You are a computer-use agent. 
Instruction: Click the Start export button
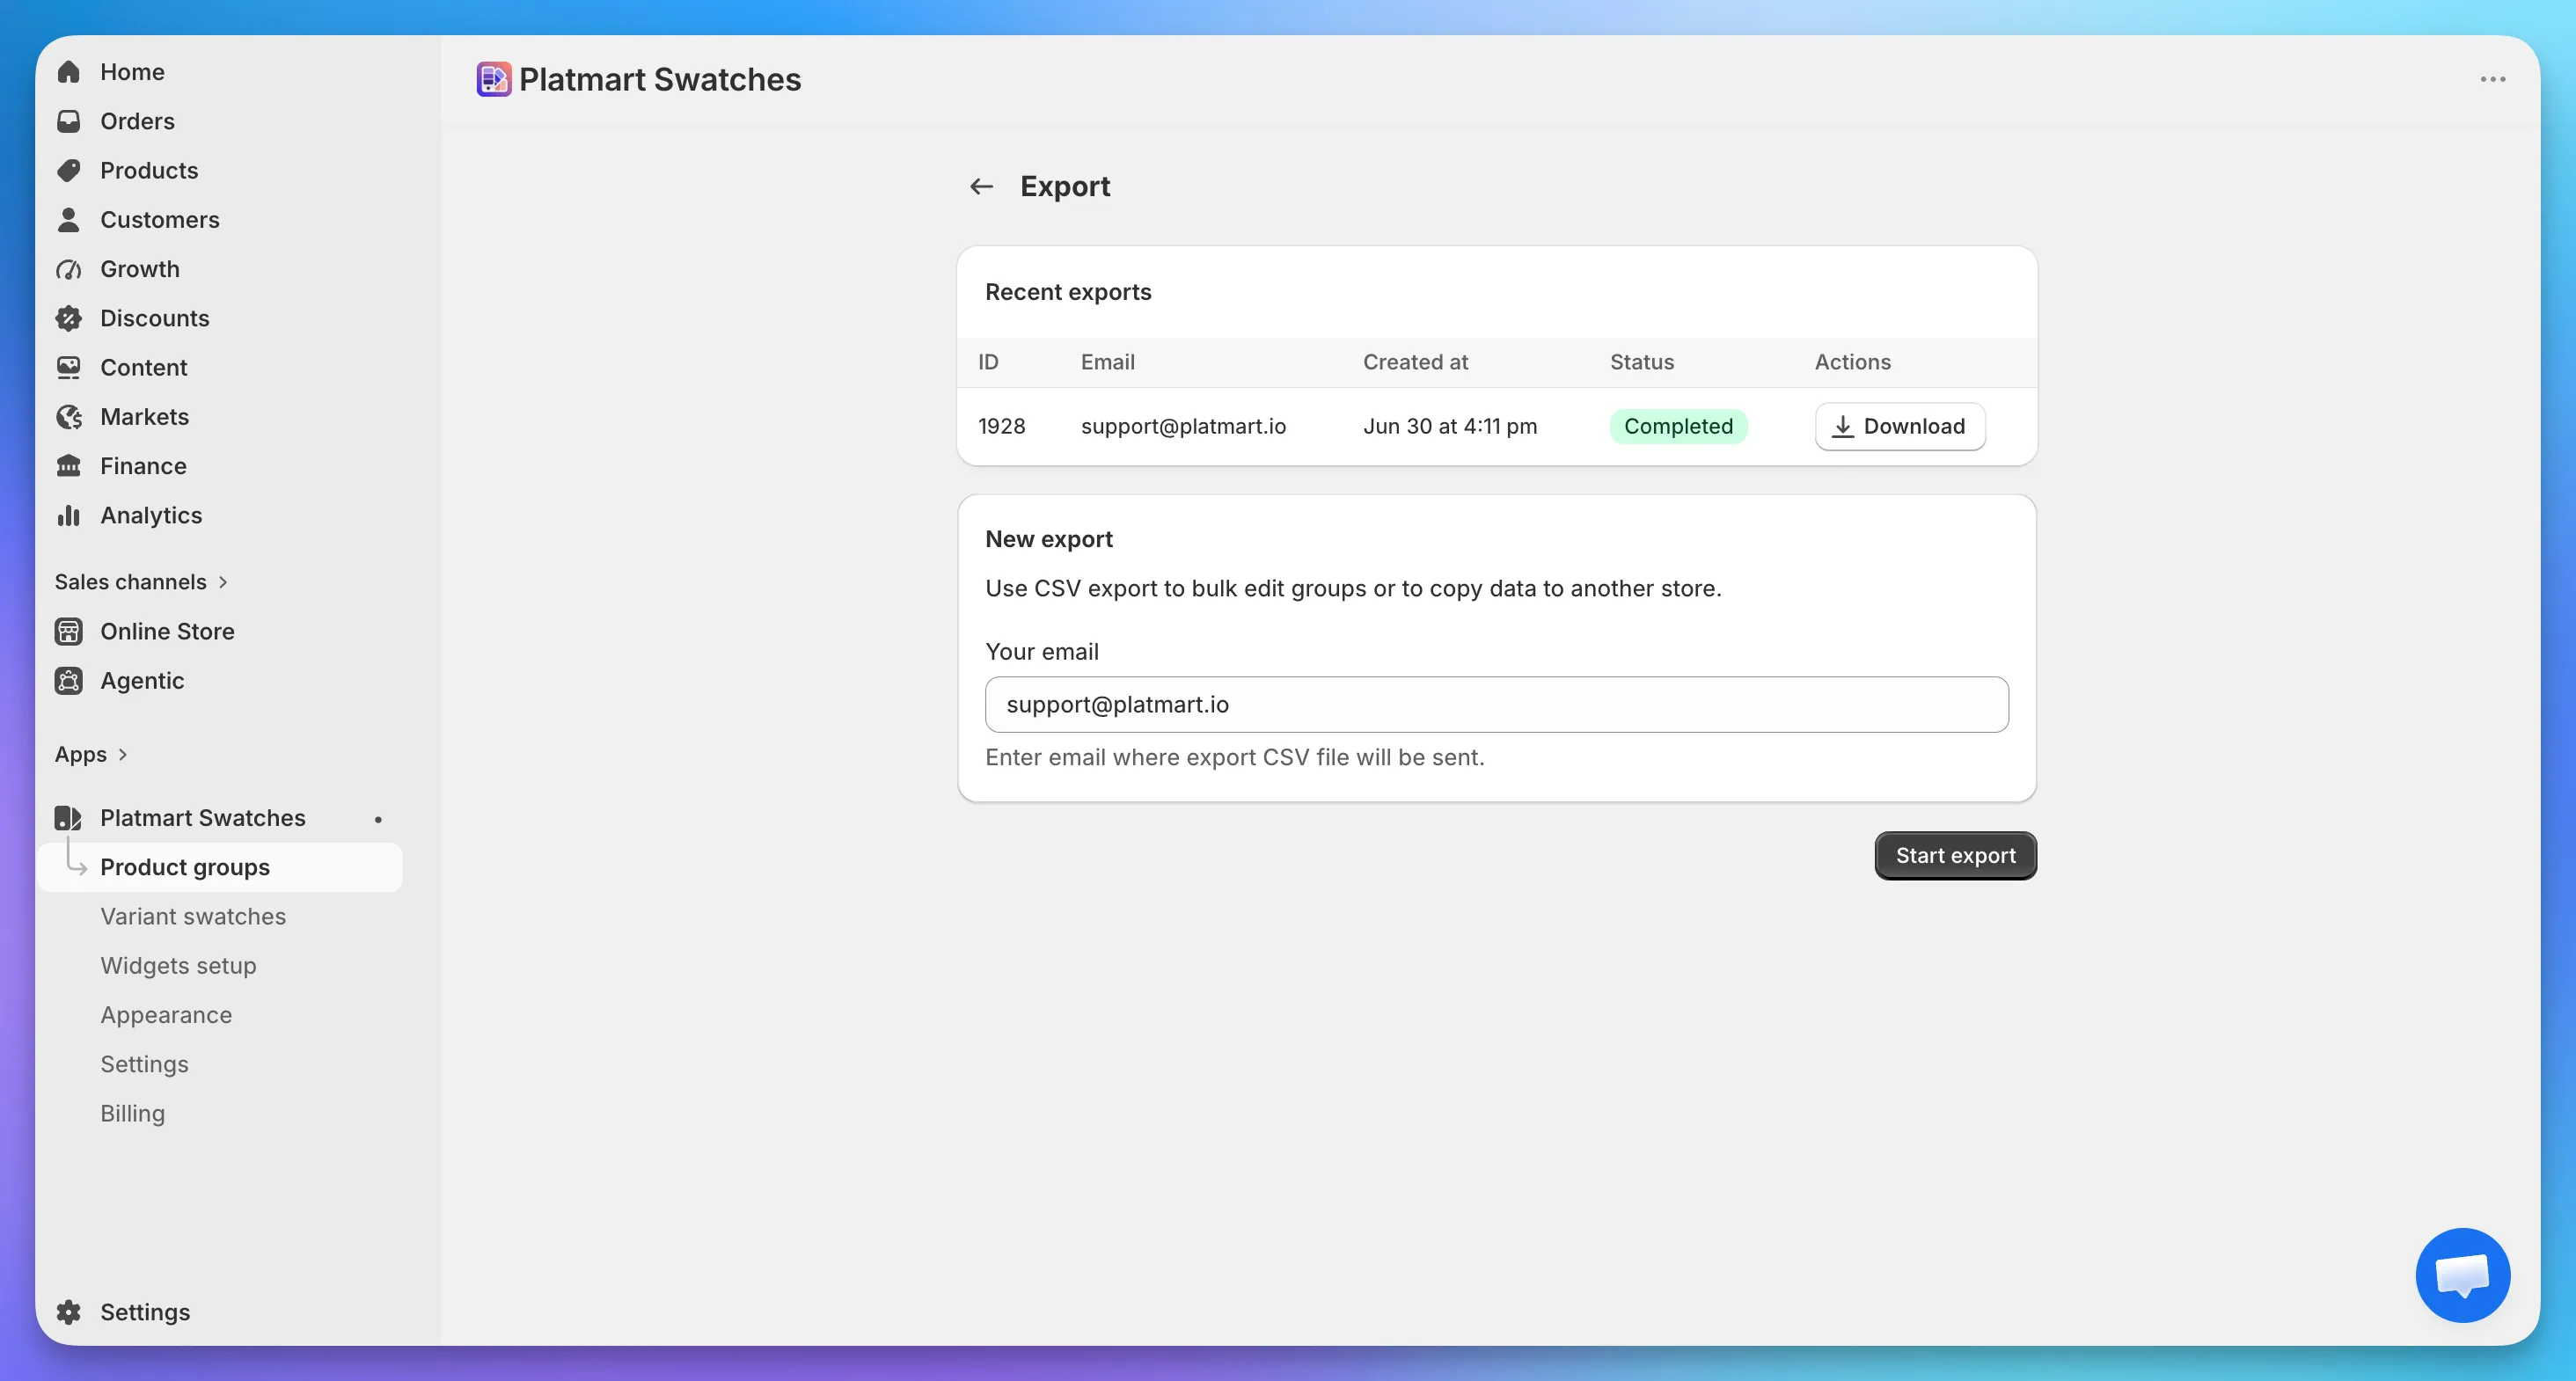click(1955, 855)
